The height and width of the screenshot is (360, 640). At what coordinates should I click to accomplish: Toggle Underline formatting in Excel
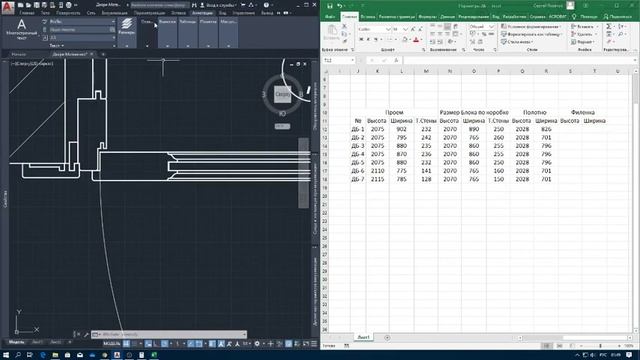(376, 40)
